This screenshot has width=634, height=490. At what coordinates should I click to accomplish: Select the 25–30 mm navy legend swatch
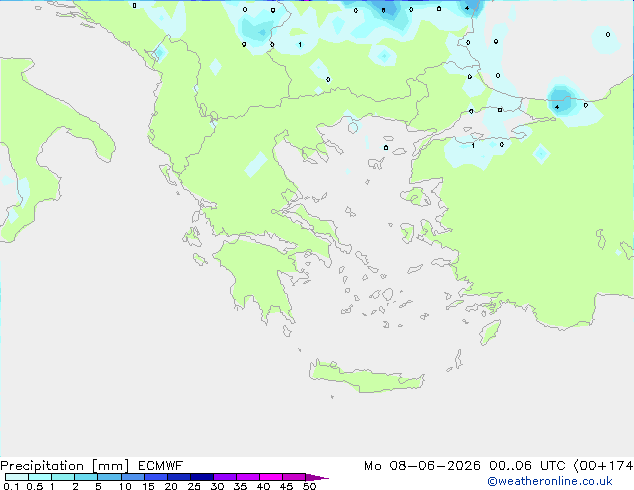point(202,477)
